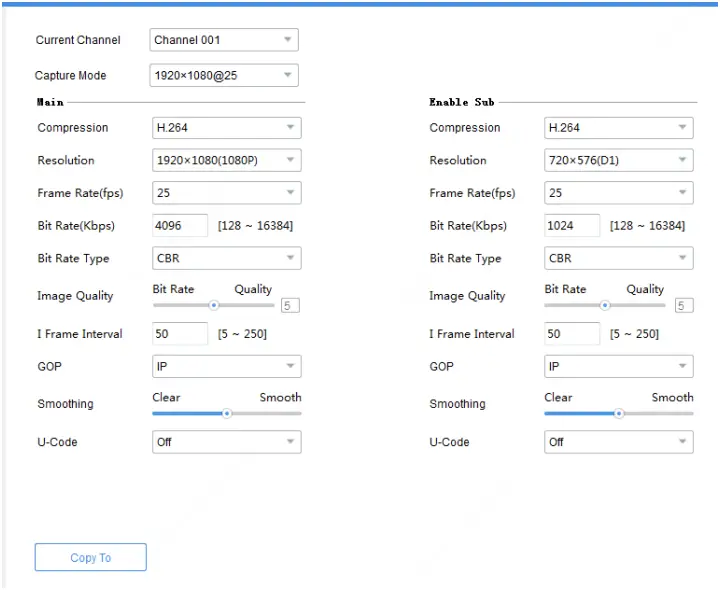
Task: Click the Enable Sub heading
Action: (x=461, y=102)
